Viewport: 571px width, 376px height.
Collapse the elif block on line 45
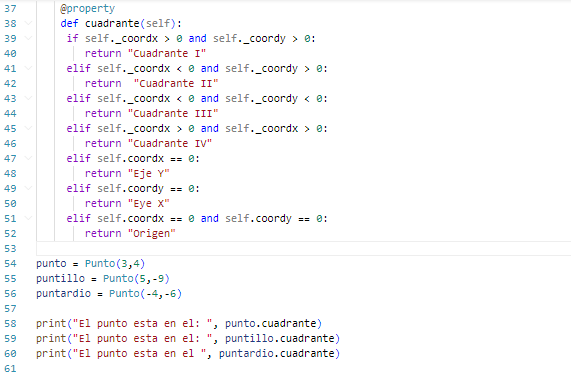[28, 128]
